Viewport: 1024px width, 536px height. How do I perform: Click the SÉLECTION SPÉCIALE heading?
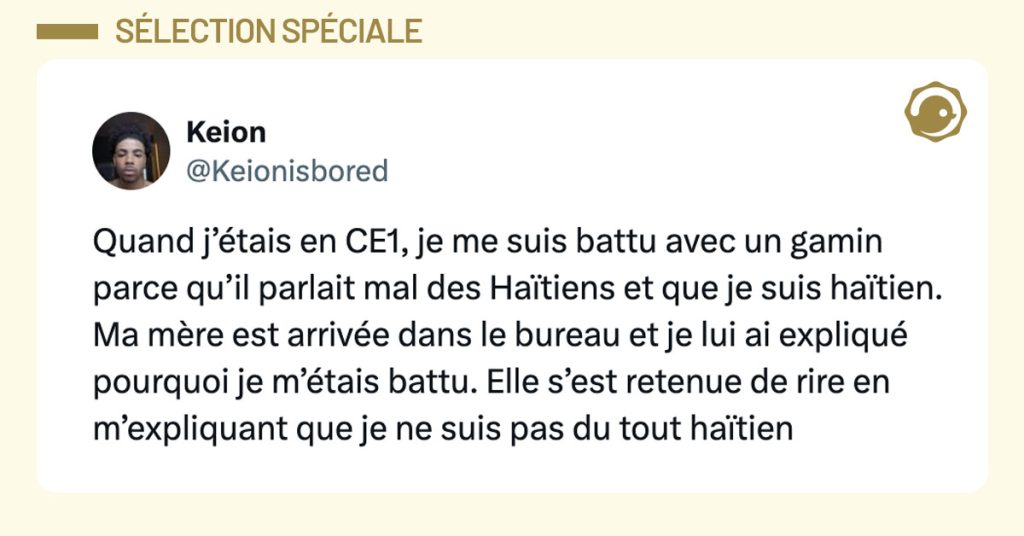pos(268,31)
